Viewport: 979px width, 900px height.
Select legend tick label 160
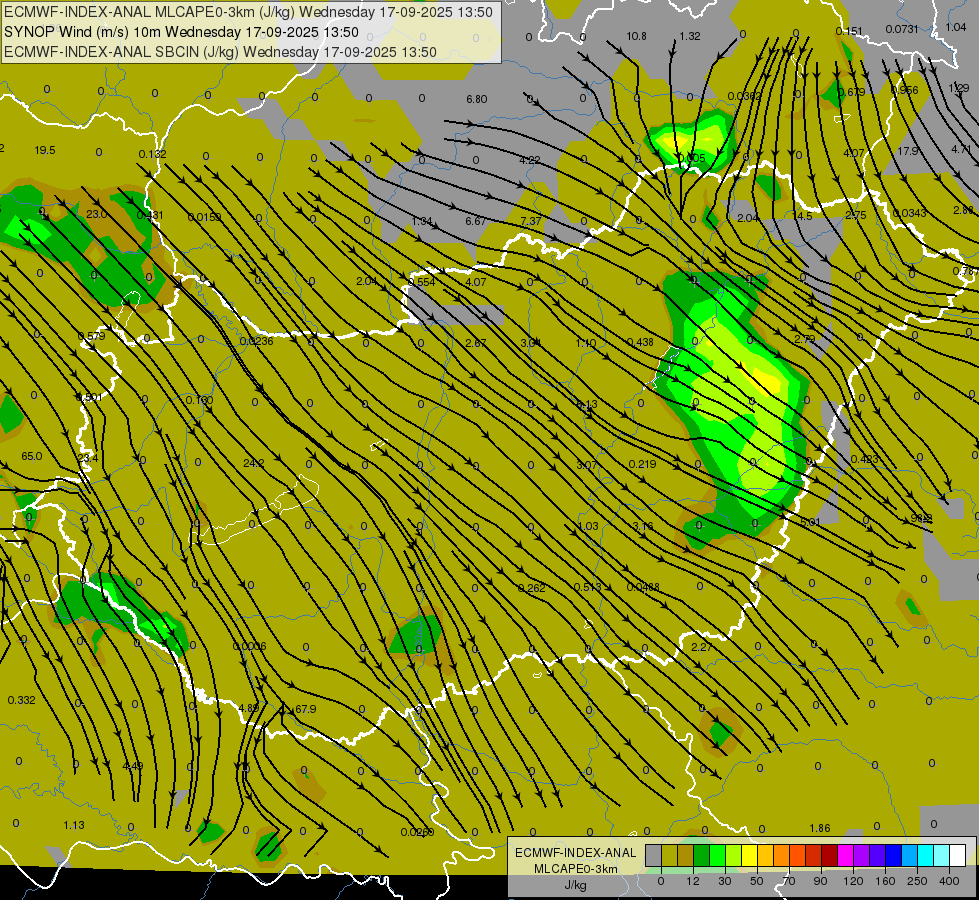pyautogui.click(x=885, y=881)
